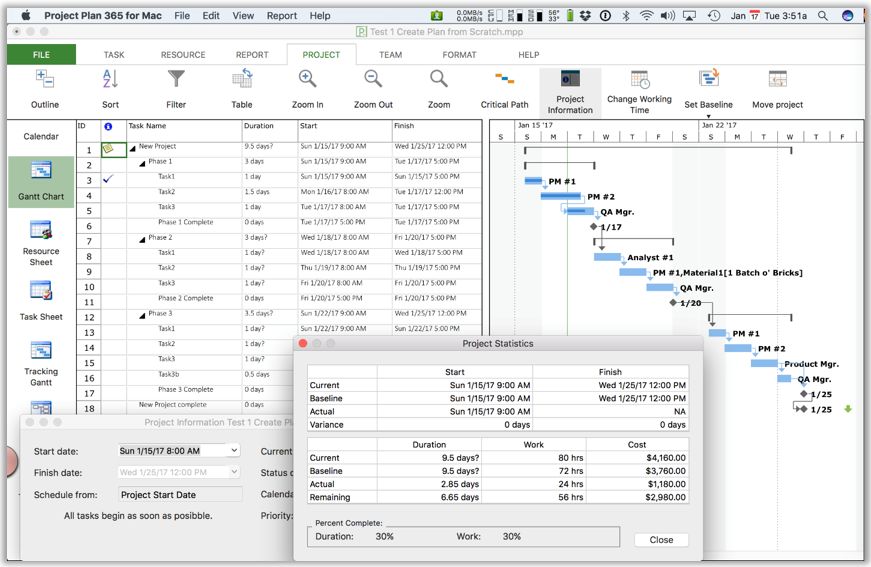
Task: Select the 'Phase 1 Complete' task name
Action: pos(186,222)
